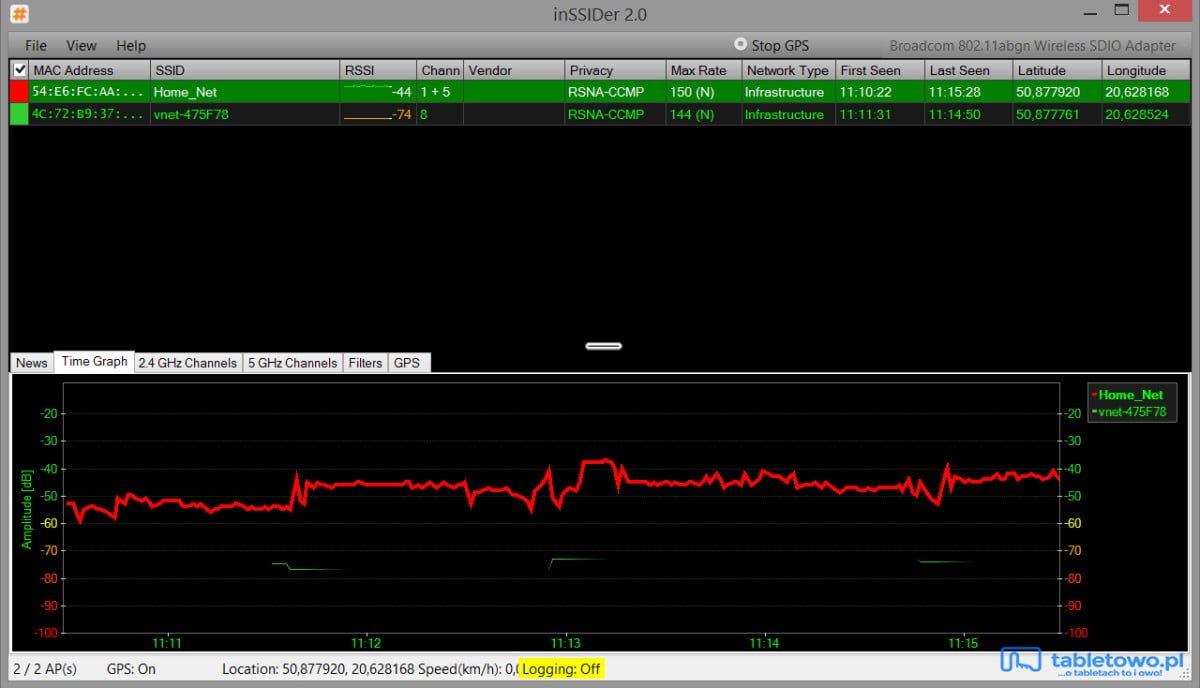Viewport: 1200px width, 688px height.
Task: Open the Help menu
Action: [x=131, y=45]
